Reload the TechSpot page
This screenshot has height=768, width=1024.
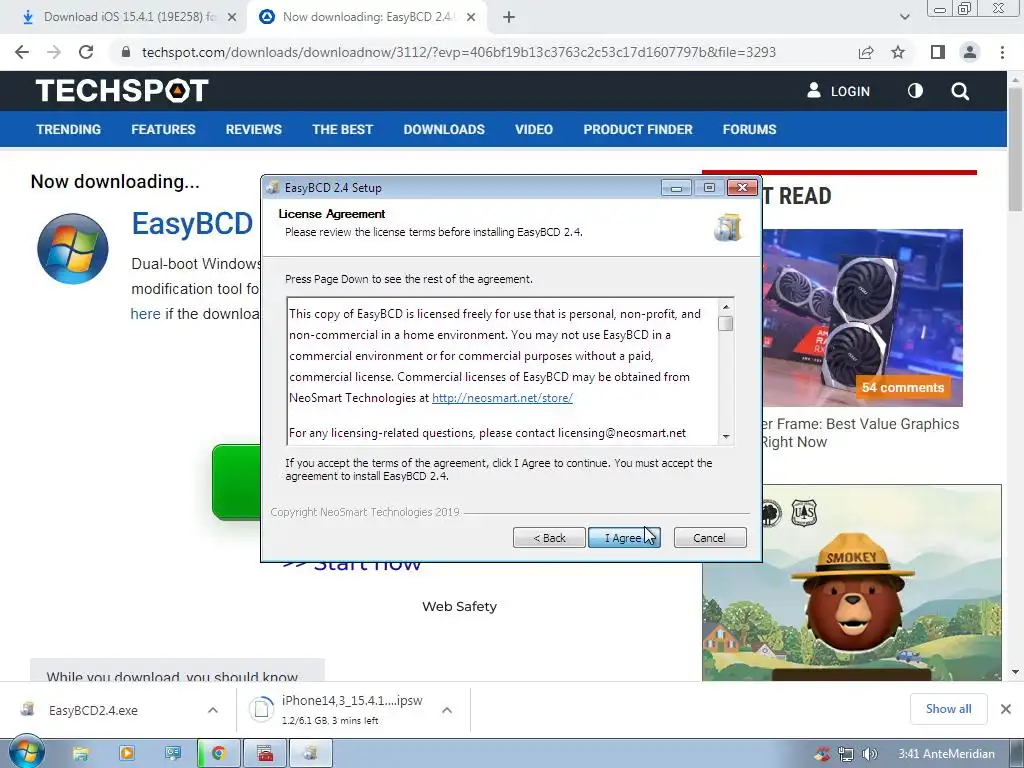[86, 52]
